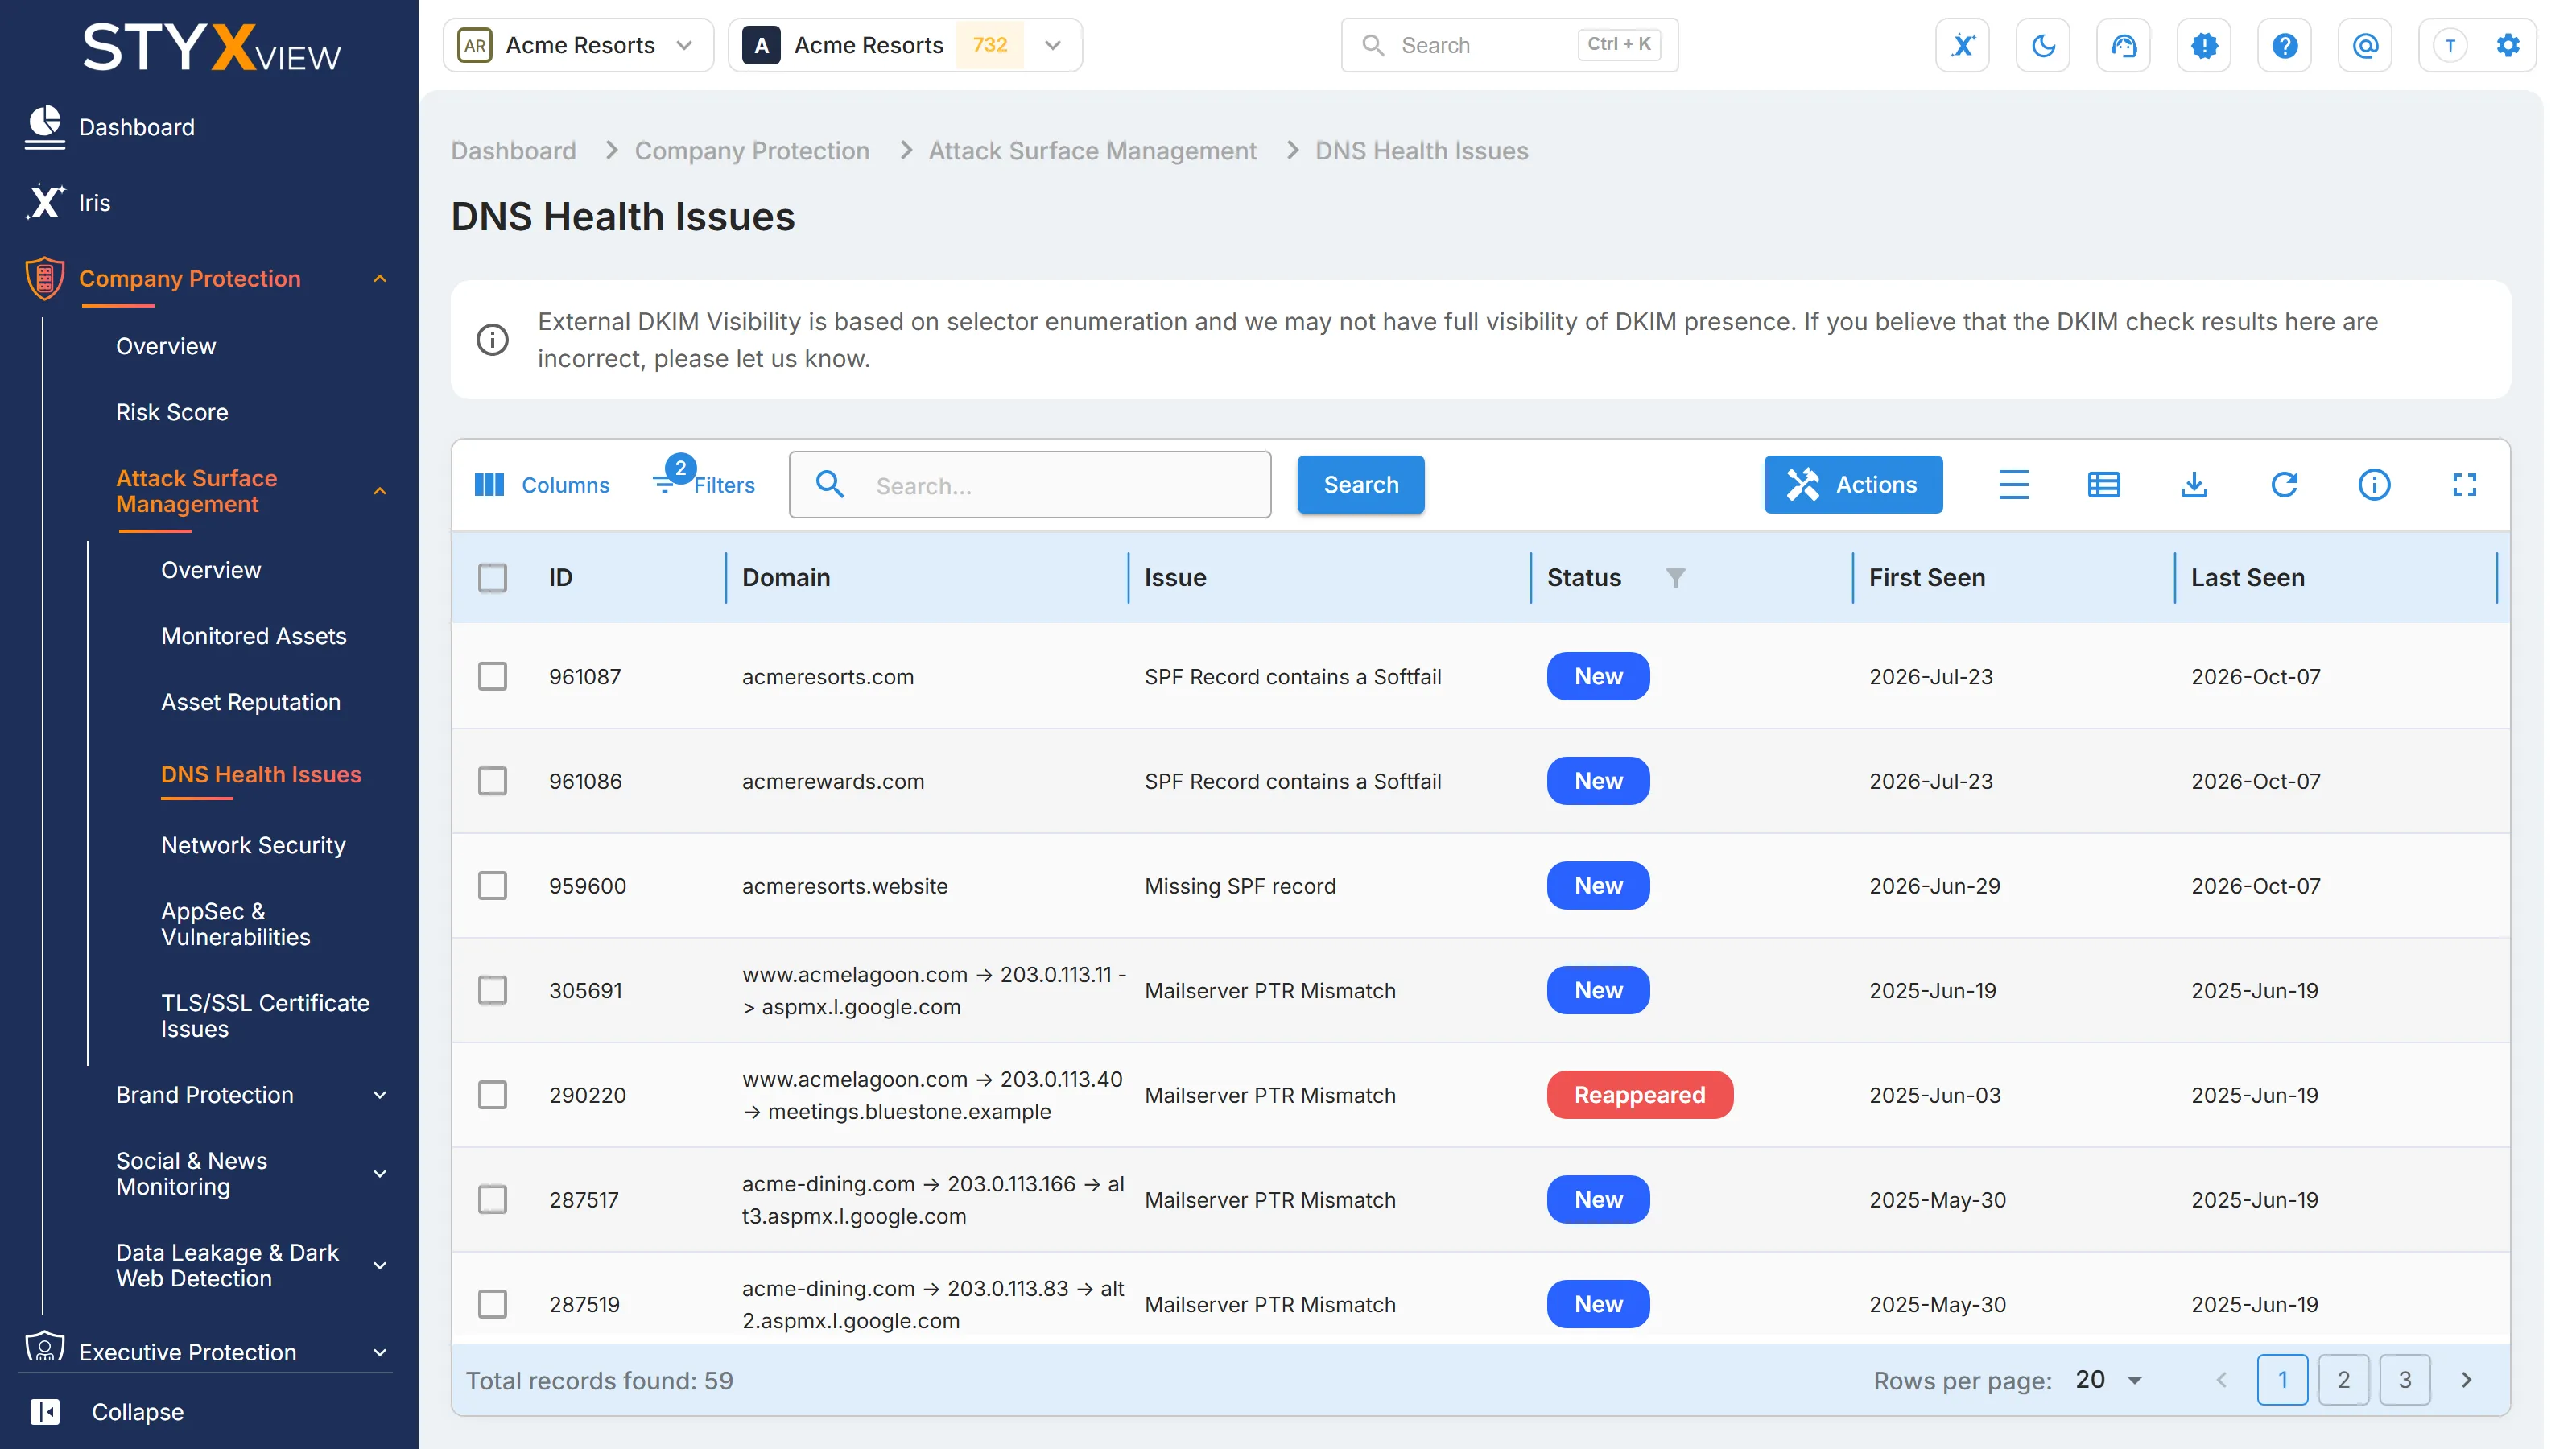Image resolution: width=2576 pixels, height=1449 pixels.
Task: Download the table data
Action: coord(2194,485)
